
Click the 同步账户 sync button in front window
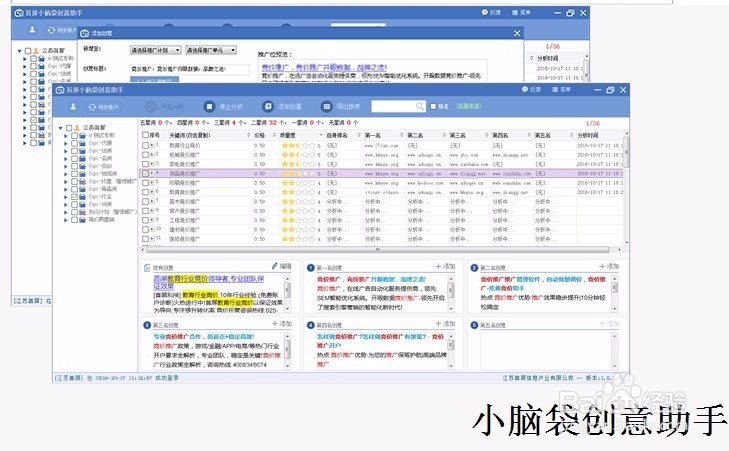[104, 107]
